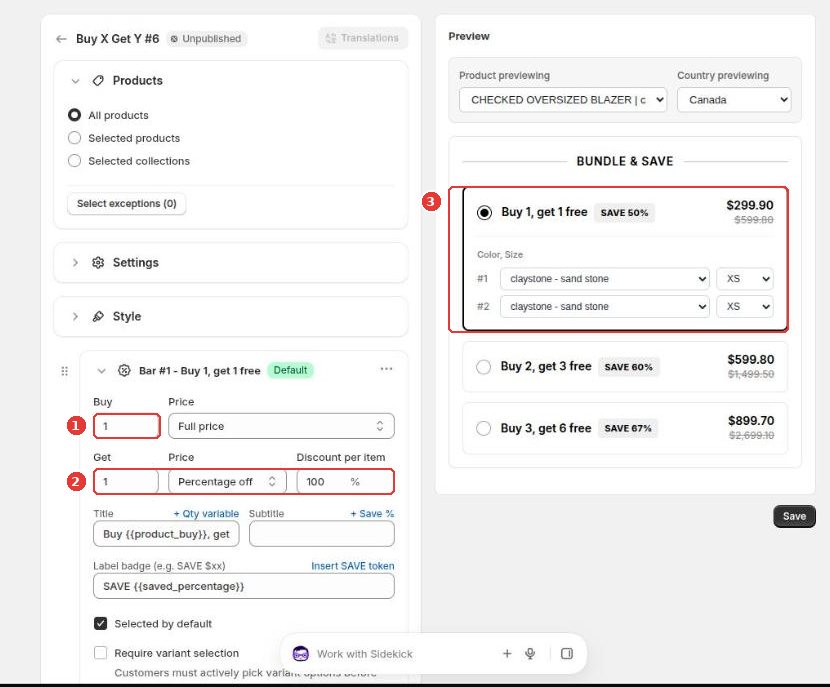Click the struck-through $2,699.10 price
This screenshot has width=830, height=687.
tap(751, 435)
